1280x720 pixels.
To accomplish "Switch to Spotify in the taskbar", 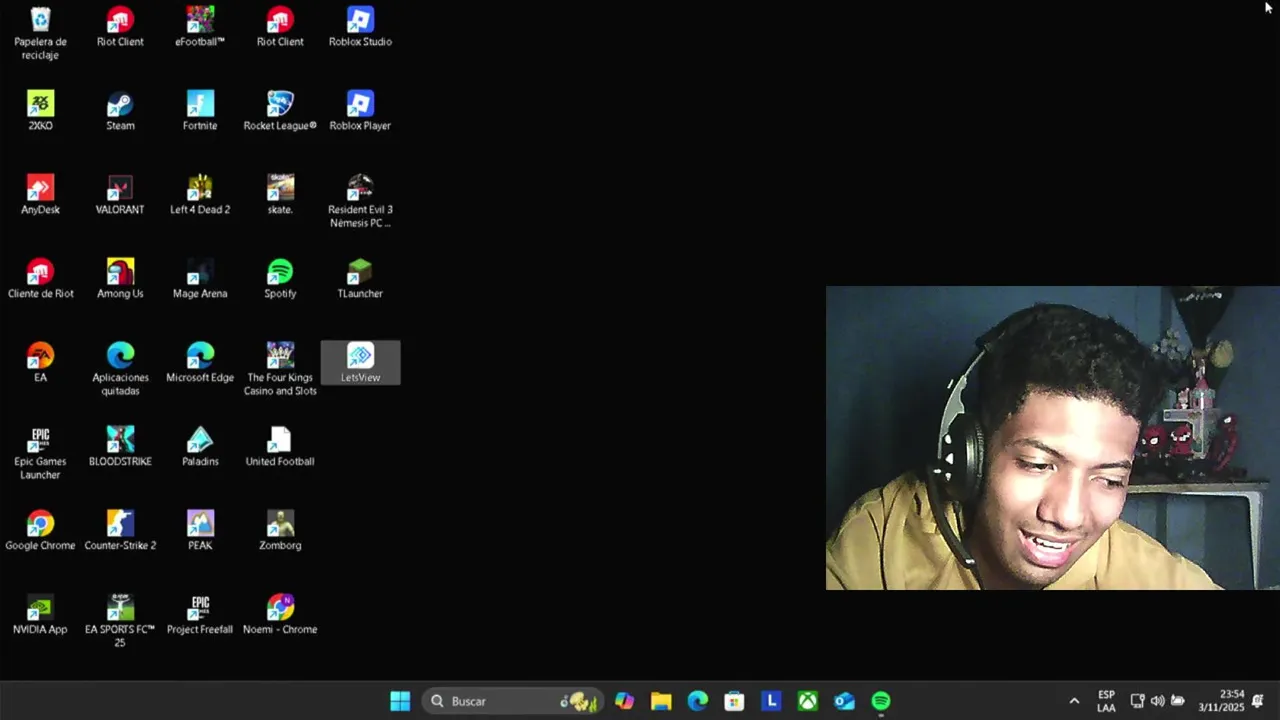I will click(881, 701).
